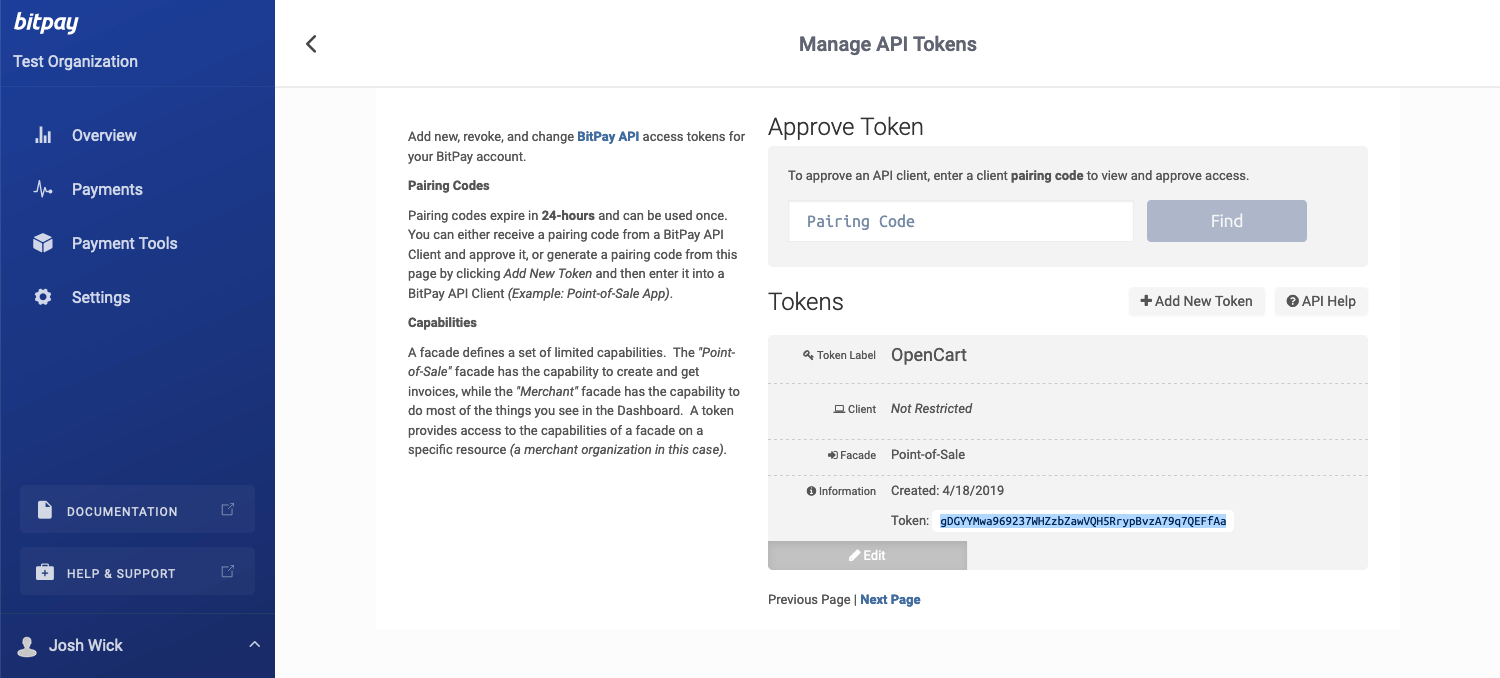Viewport: 1500px width, 678px height.
Task: Open Help & Support in the sidebar
Action: (137, 572)
